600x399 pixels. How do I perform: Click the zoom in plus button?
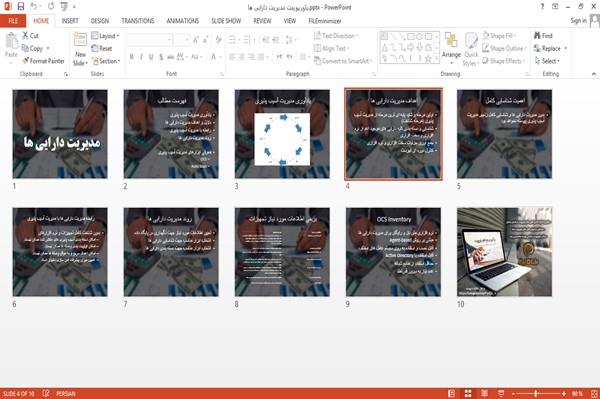pos(564,393)
